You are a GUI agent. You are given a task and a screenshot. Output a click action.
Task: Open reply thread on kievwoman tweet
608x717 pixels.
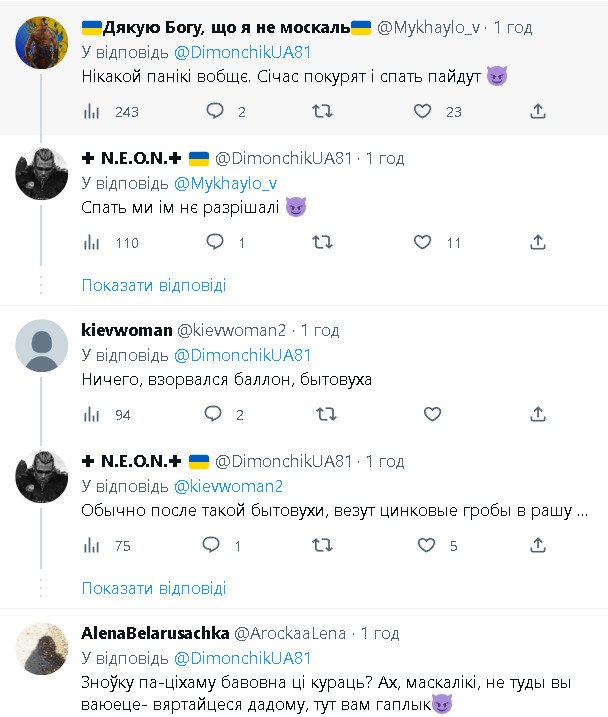213,414
